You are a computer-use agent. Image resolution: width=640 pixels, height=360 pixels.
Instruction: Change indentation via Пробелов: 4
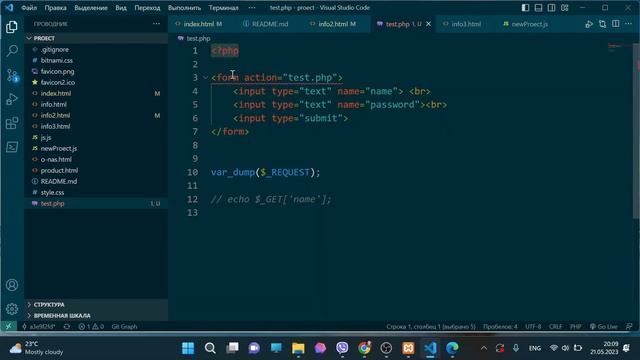click(x=500, y=327)
